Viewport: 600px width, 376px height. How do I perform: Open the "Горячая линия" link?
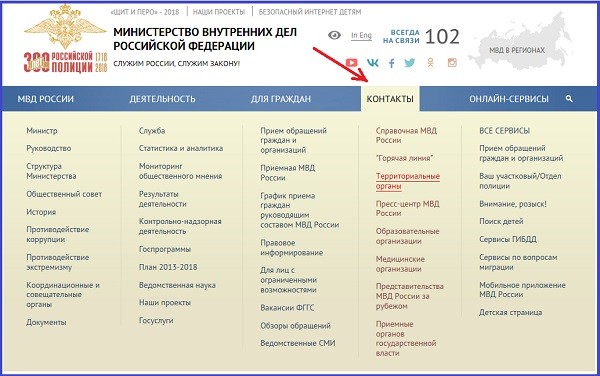(404, 158)
